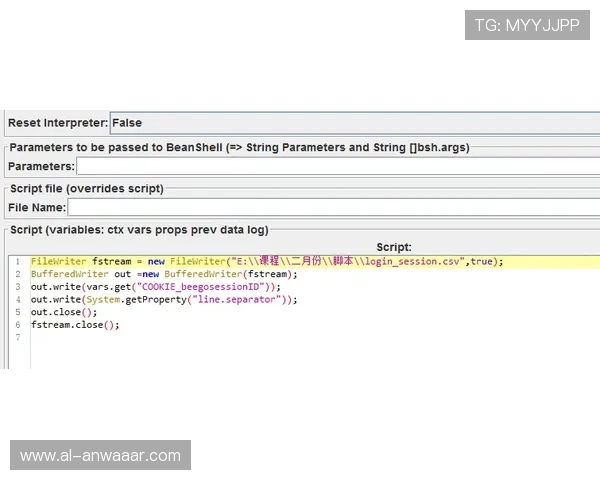Click line number 3 in the gutter

pos(17,287)
